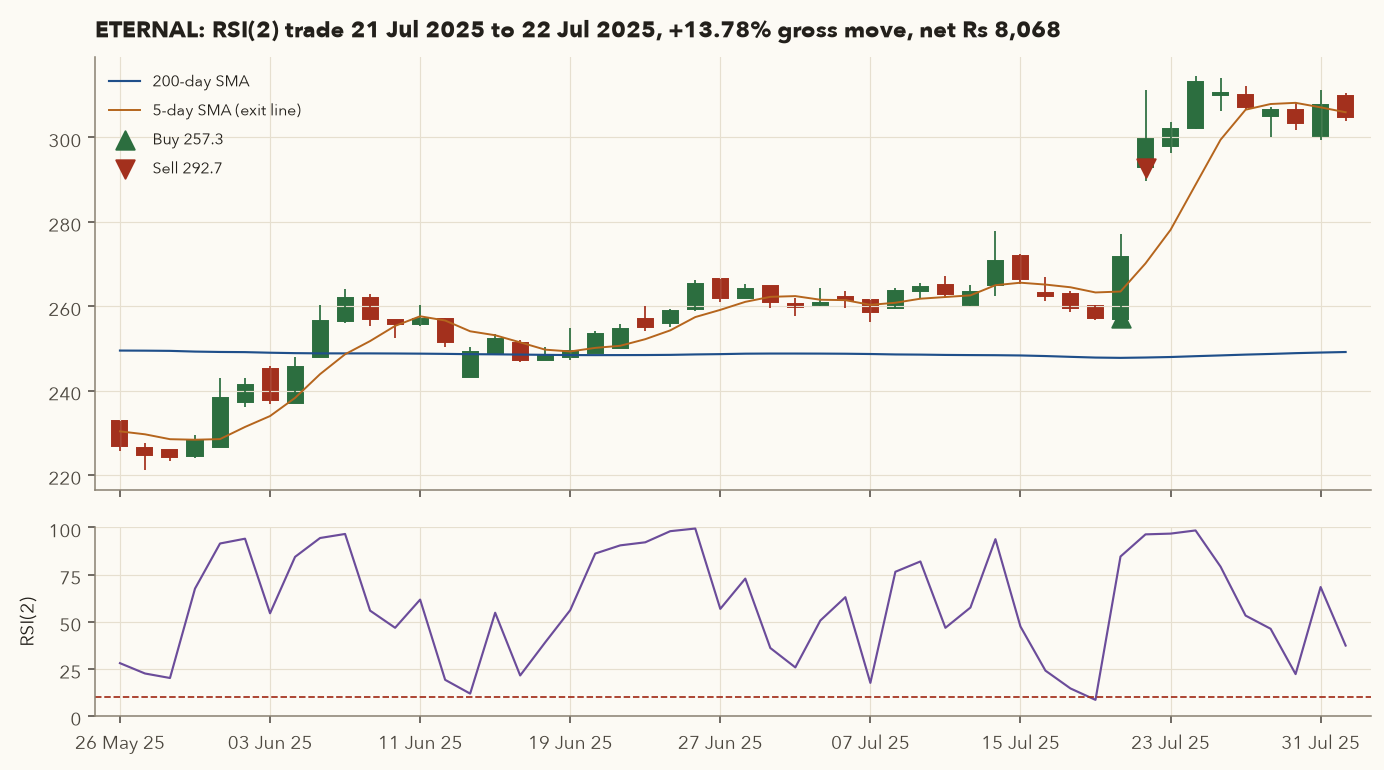Image resolution: width=1384 pixels, height=770 pixels.
Task: Click the first red candlestick at 26 May 25
Action: [120, 434]
